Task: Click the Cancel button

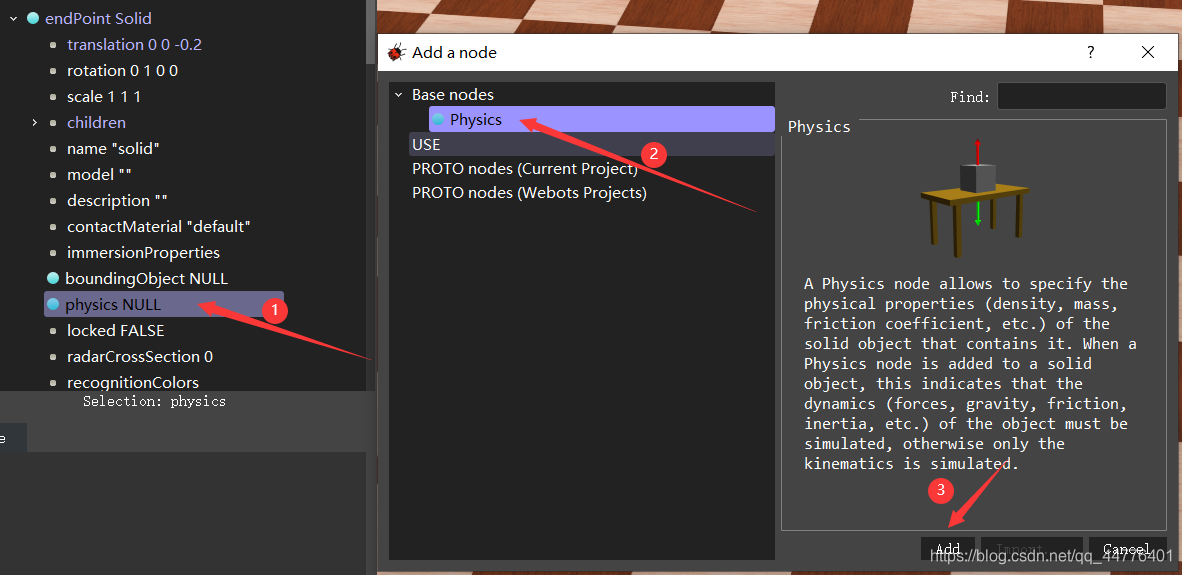Action: tap(1126, 549)
